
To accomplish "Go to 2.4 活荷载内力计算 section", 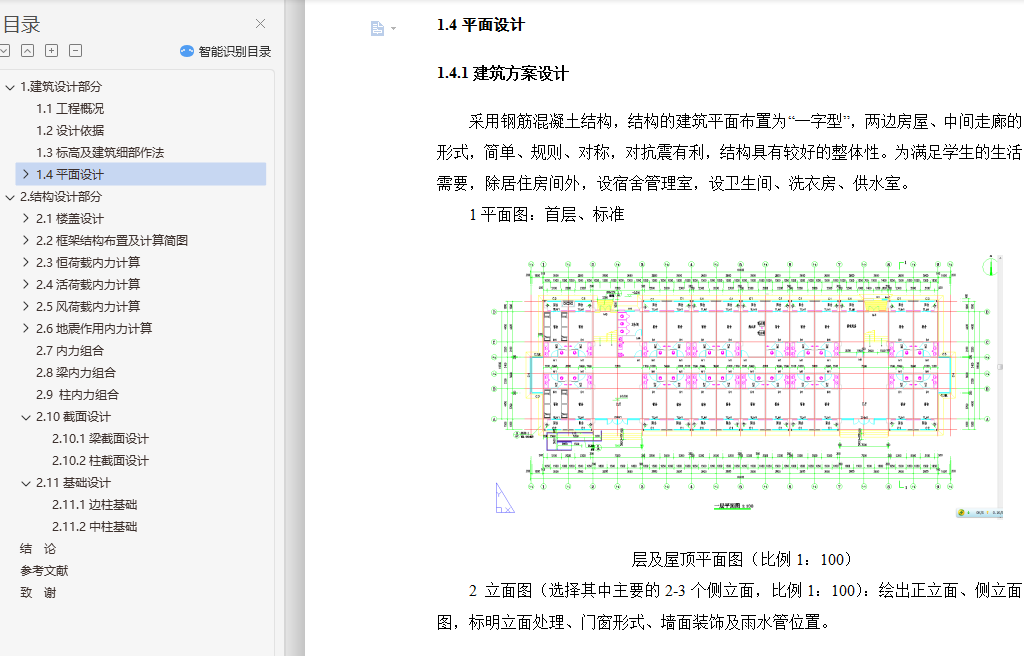I will (88, 284).
